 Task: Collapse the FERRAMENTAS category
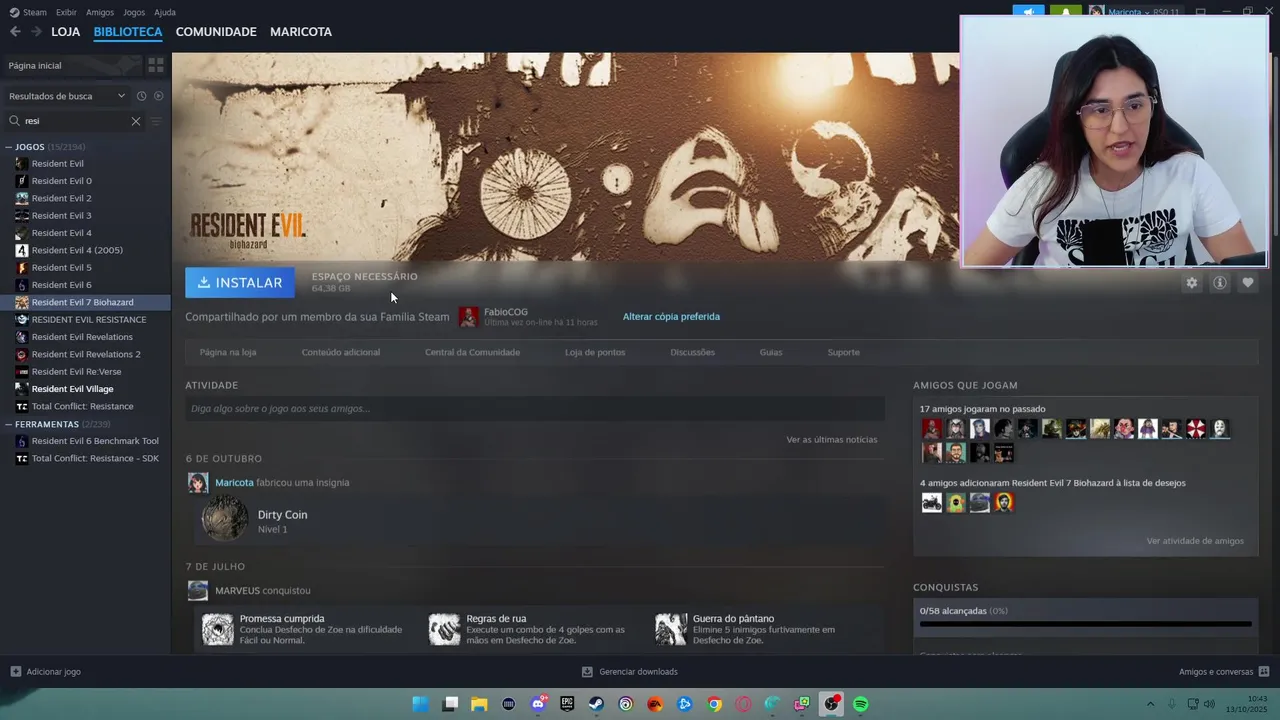9,424
